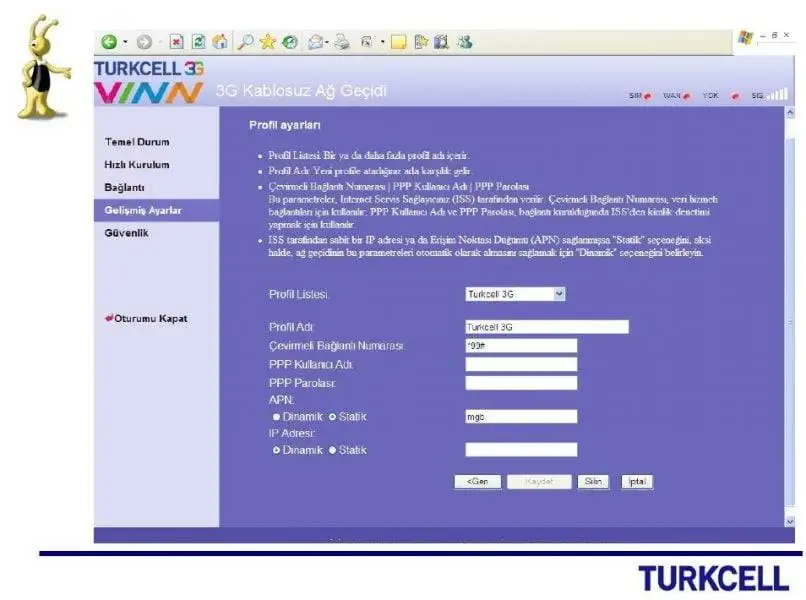The width and height of the screenshot is (806, 600).
Task: Click the Edit page icon
Action: 367,42
